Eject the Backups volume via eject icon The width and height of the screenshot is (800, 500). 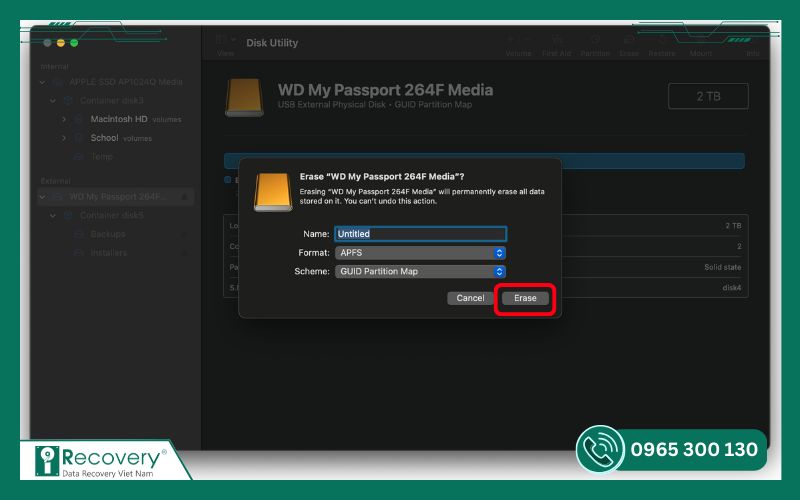185,234
